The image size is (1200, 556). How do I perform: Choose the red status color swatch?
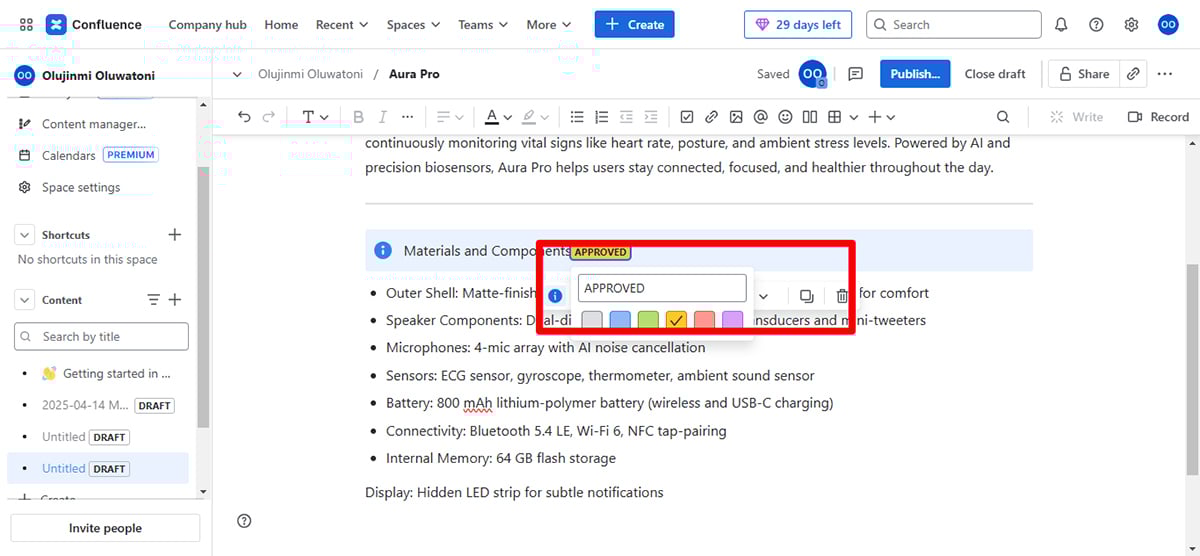tap(704, 320)
